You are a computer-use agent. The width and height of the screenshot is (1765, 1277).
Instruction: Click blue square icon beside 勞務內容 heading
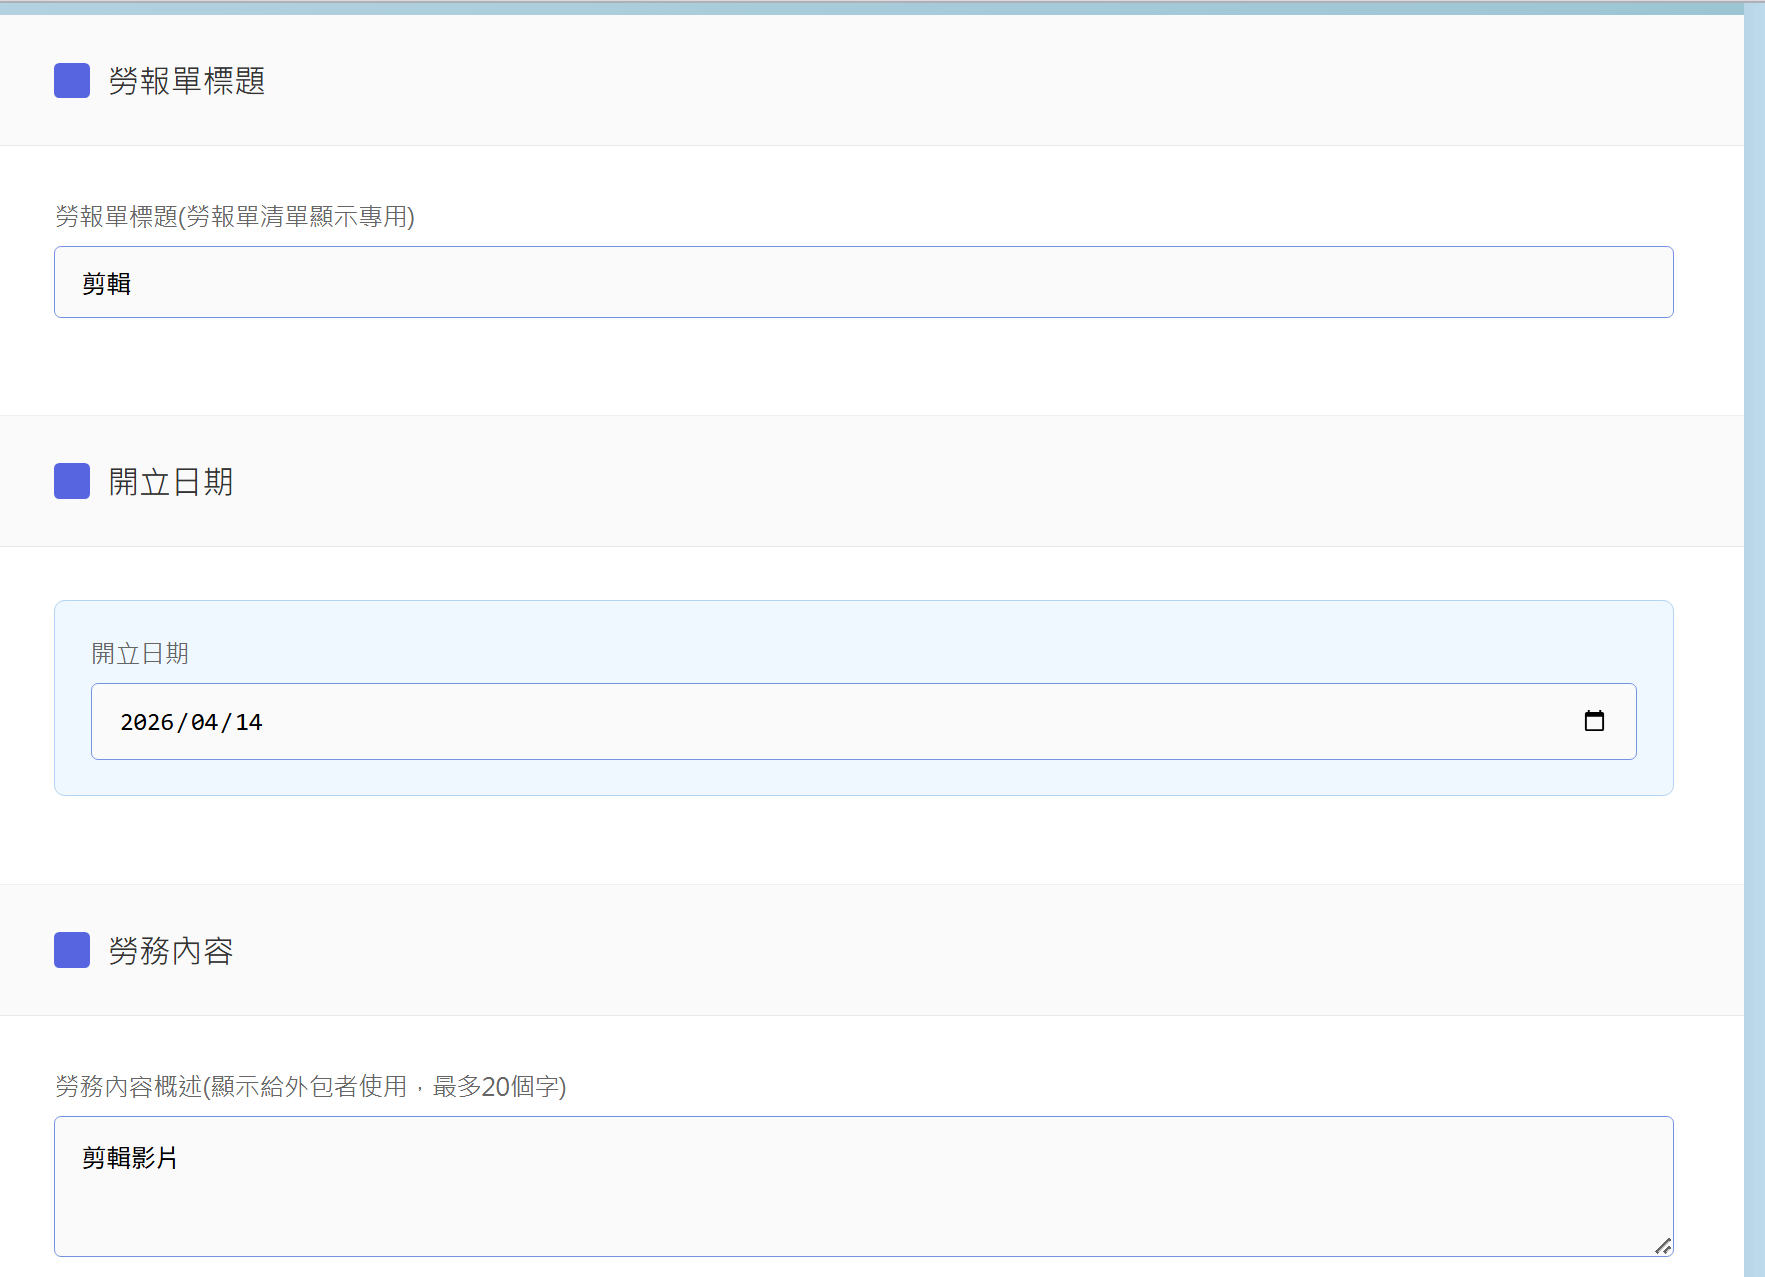point(72,950)
